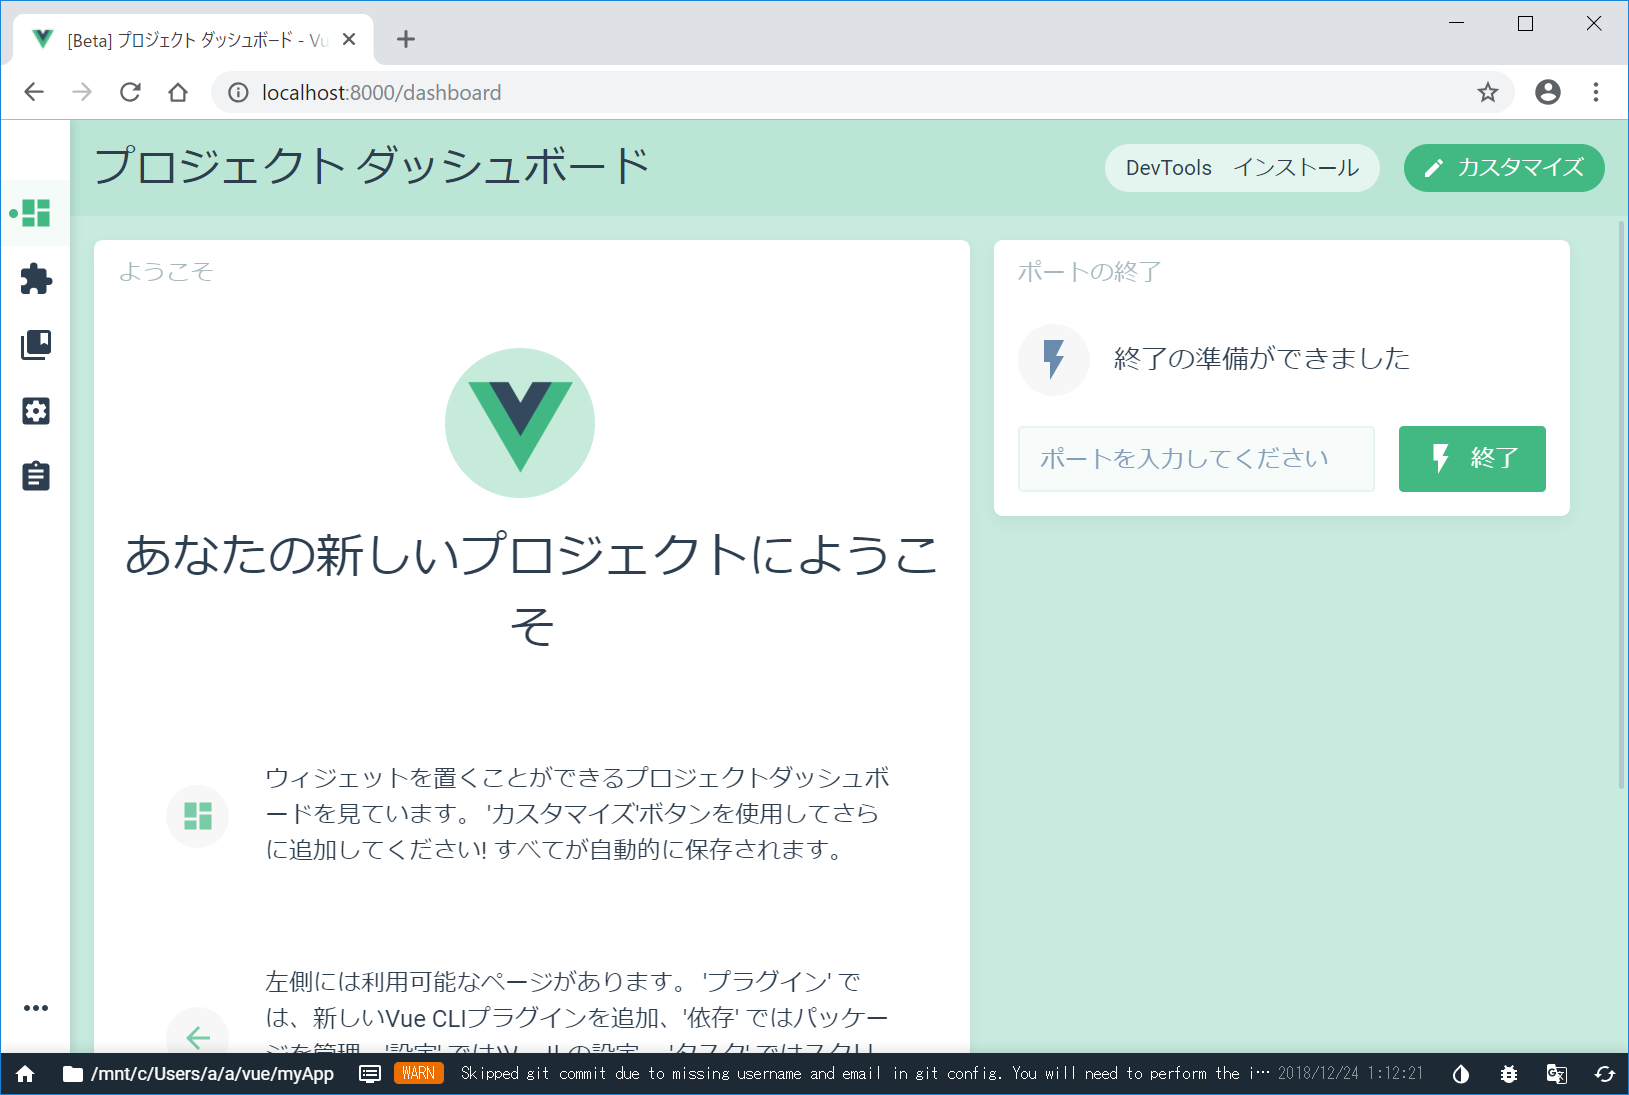The height and width of the screenshot is (1095, 1629).
Task: Open the Plugins puzzle-piece sidebar icon
Action: click(36, 279)
